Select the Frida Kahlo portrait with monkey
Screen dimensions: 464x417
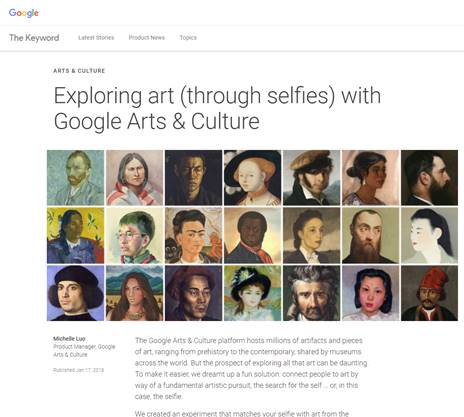pos(194,235)
